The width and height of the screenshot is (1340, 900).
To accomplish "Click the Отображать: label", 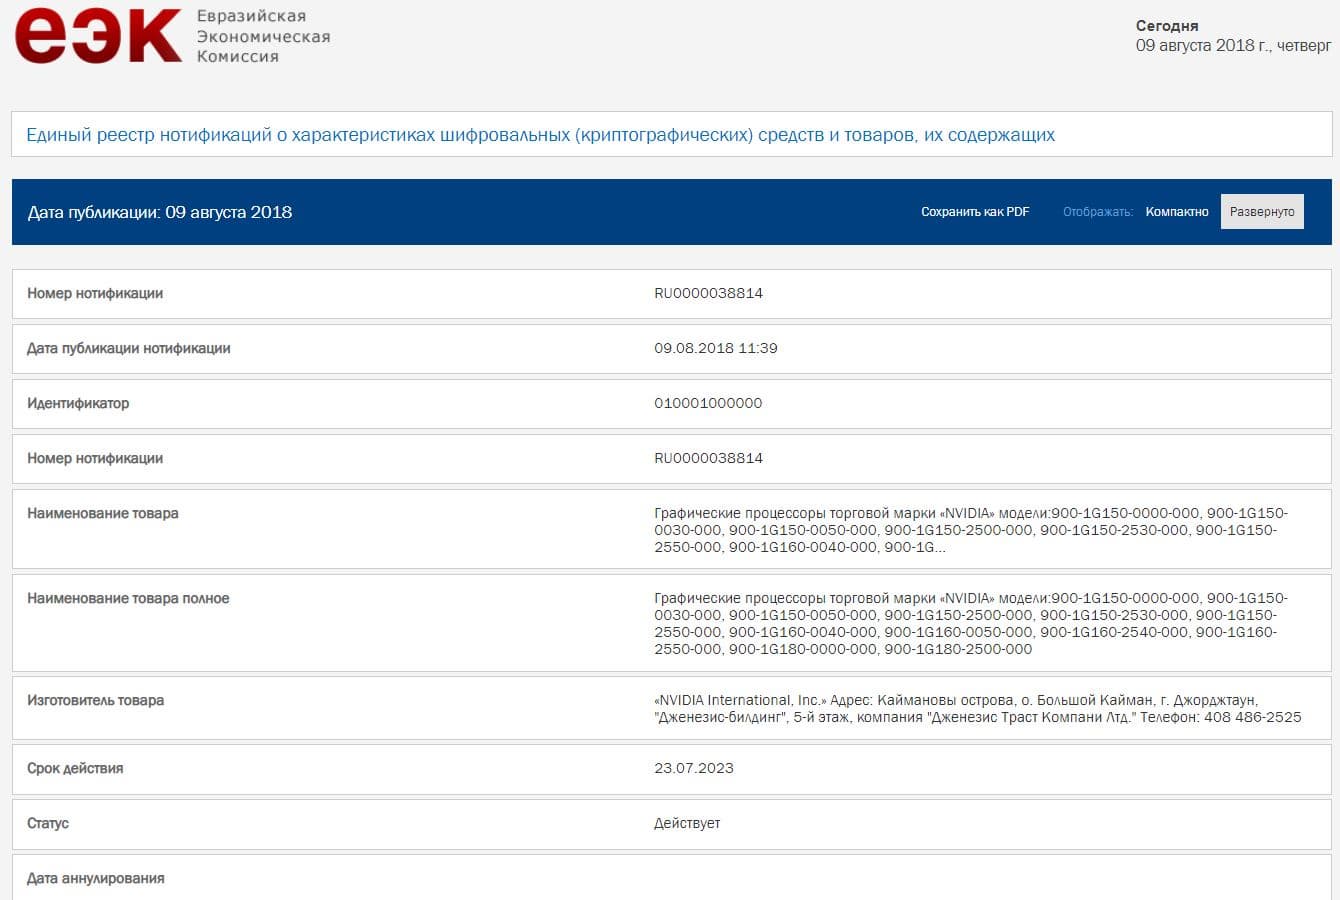I will [1098, 212].
